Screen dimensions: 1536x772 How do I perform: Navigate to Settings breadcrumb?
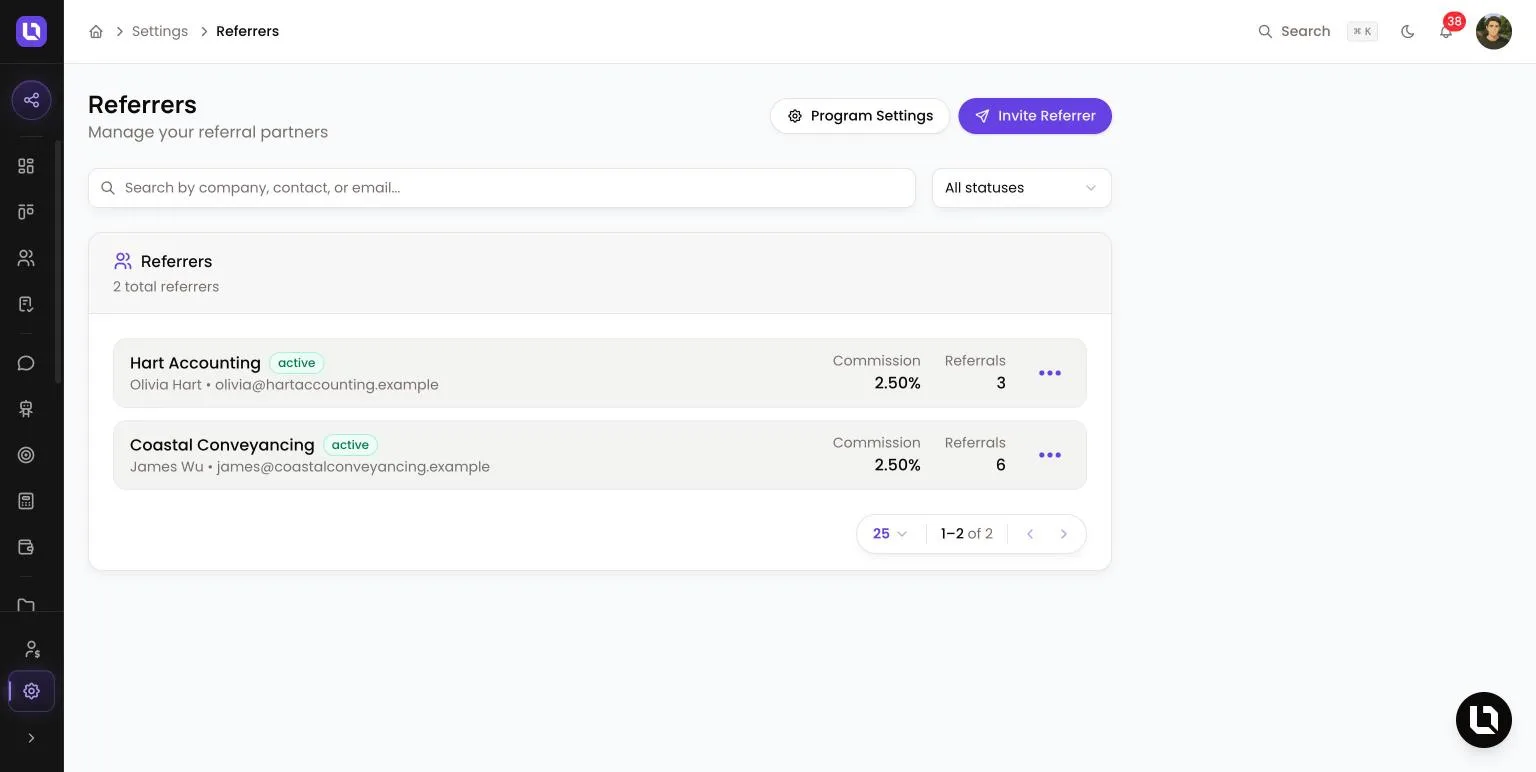coord(160,31)
